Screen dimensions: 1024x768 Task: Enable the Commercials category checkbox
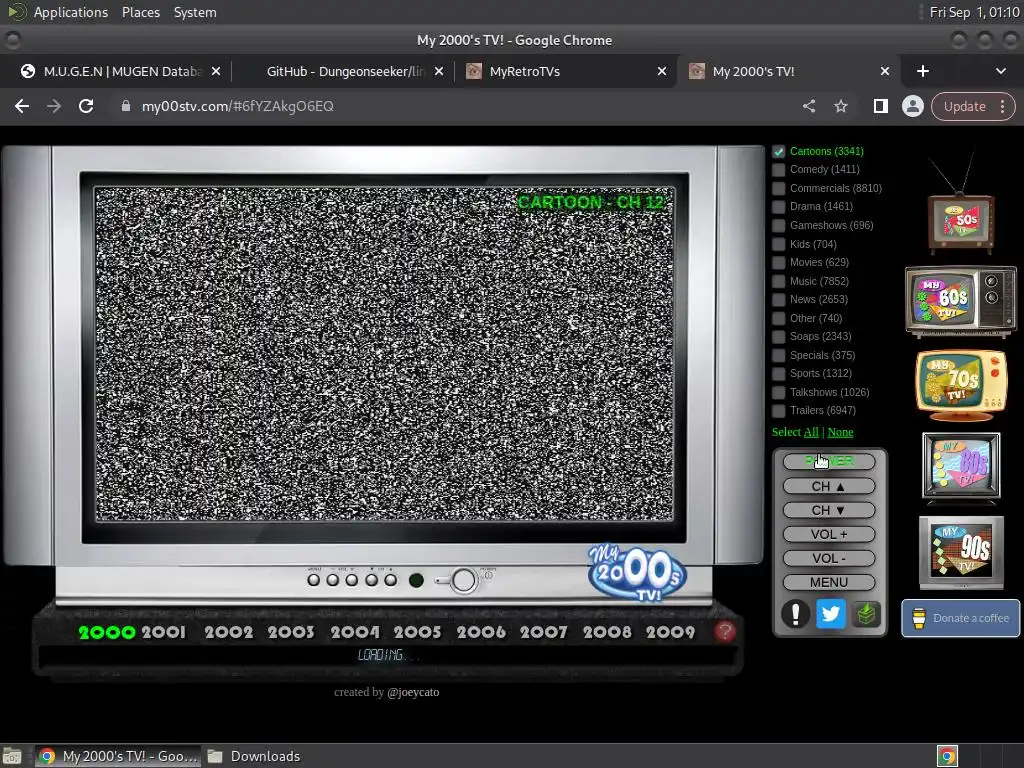tap(778, 188)
